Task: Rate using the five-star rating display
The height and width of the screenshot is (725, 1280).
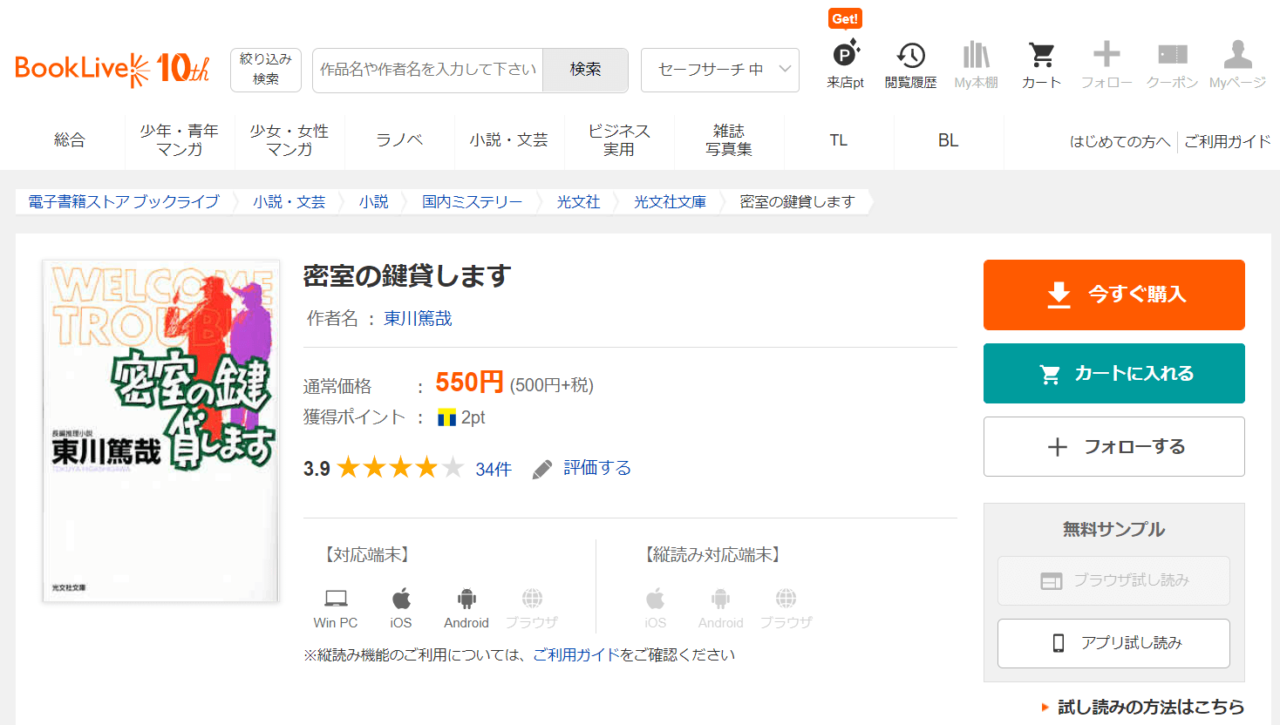Action: [400, 468]
